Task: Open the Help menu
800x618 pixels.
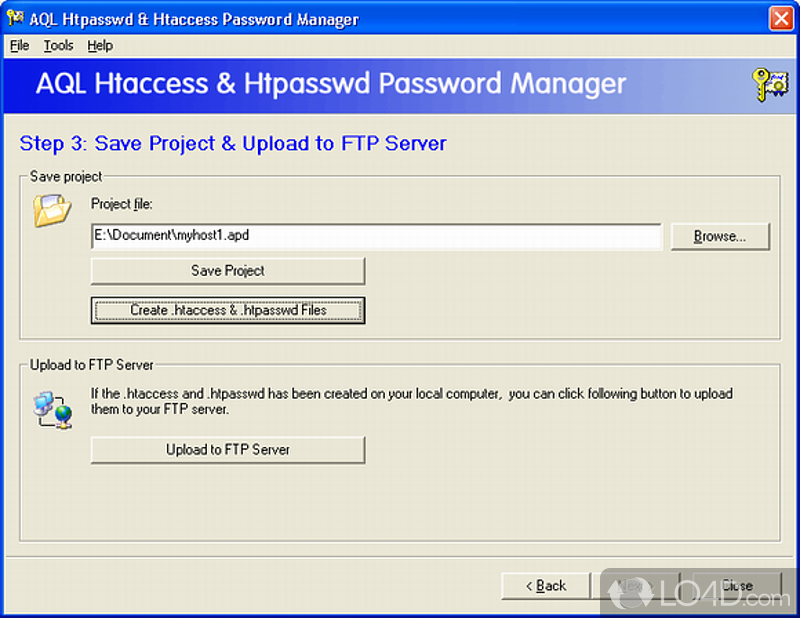Action: click(x=99, y=45)
